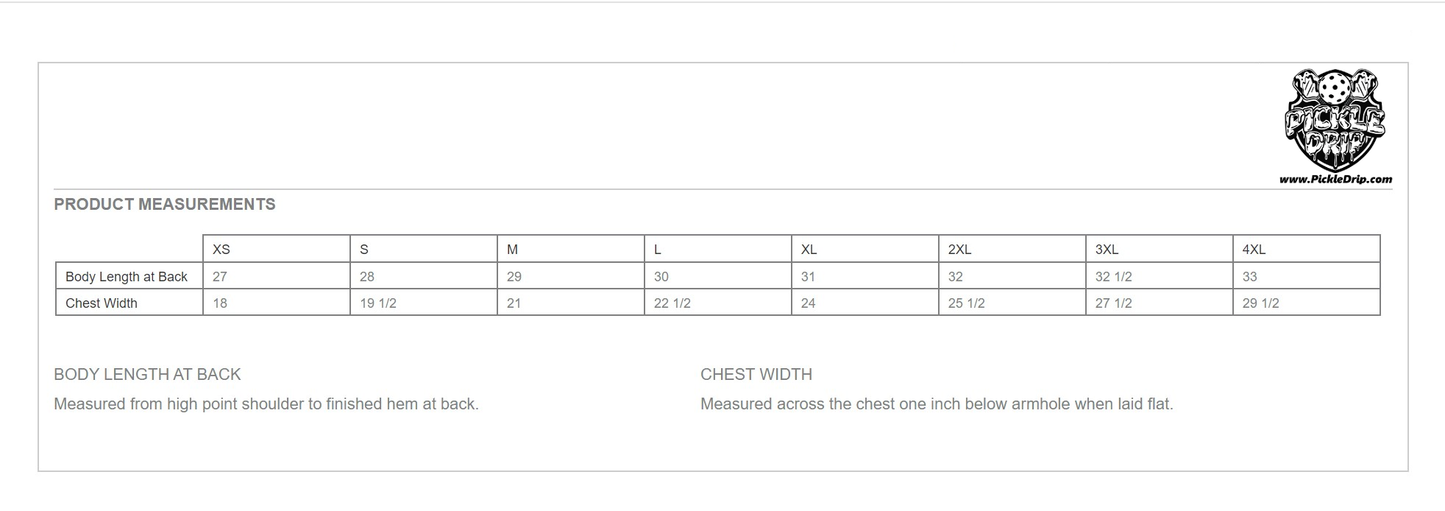Select the XS size column header
The width and height of the screenshot is (1445, 511).
tap(222, 249)
